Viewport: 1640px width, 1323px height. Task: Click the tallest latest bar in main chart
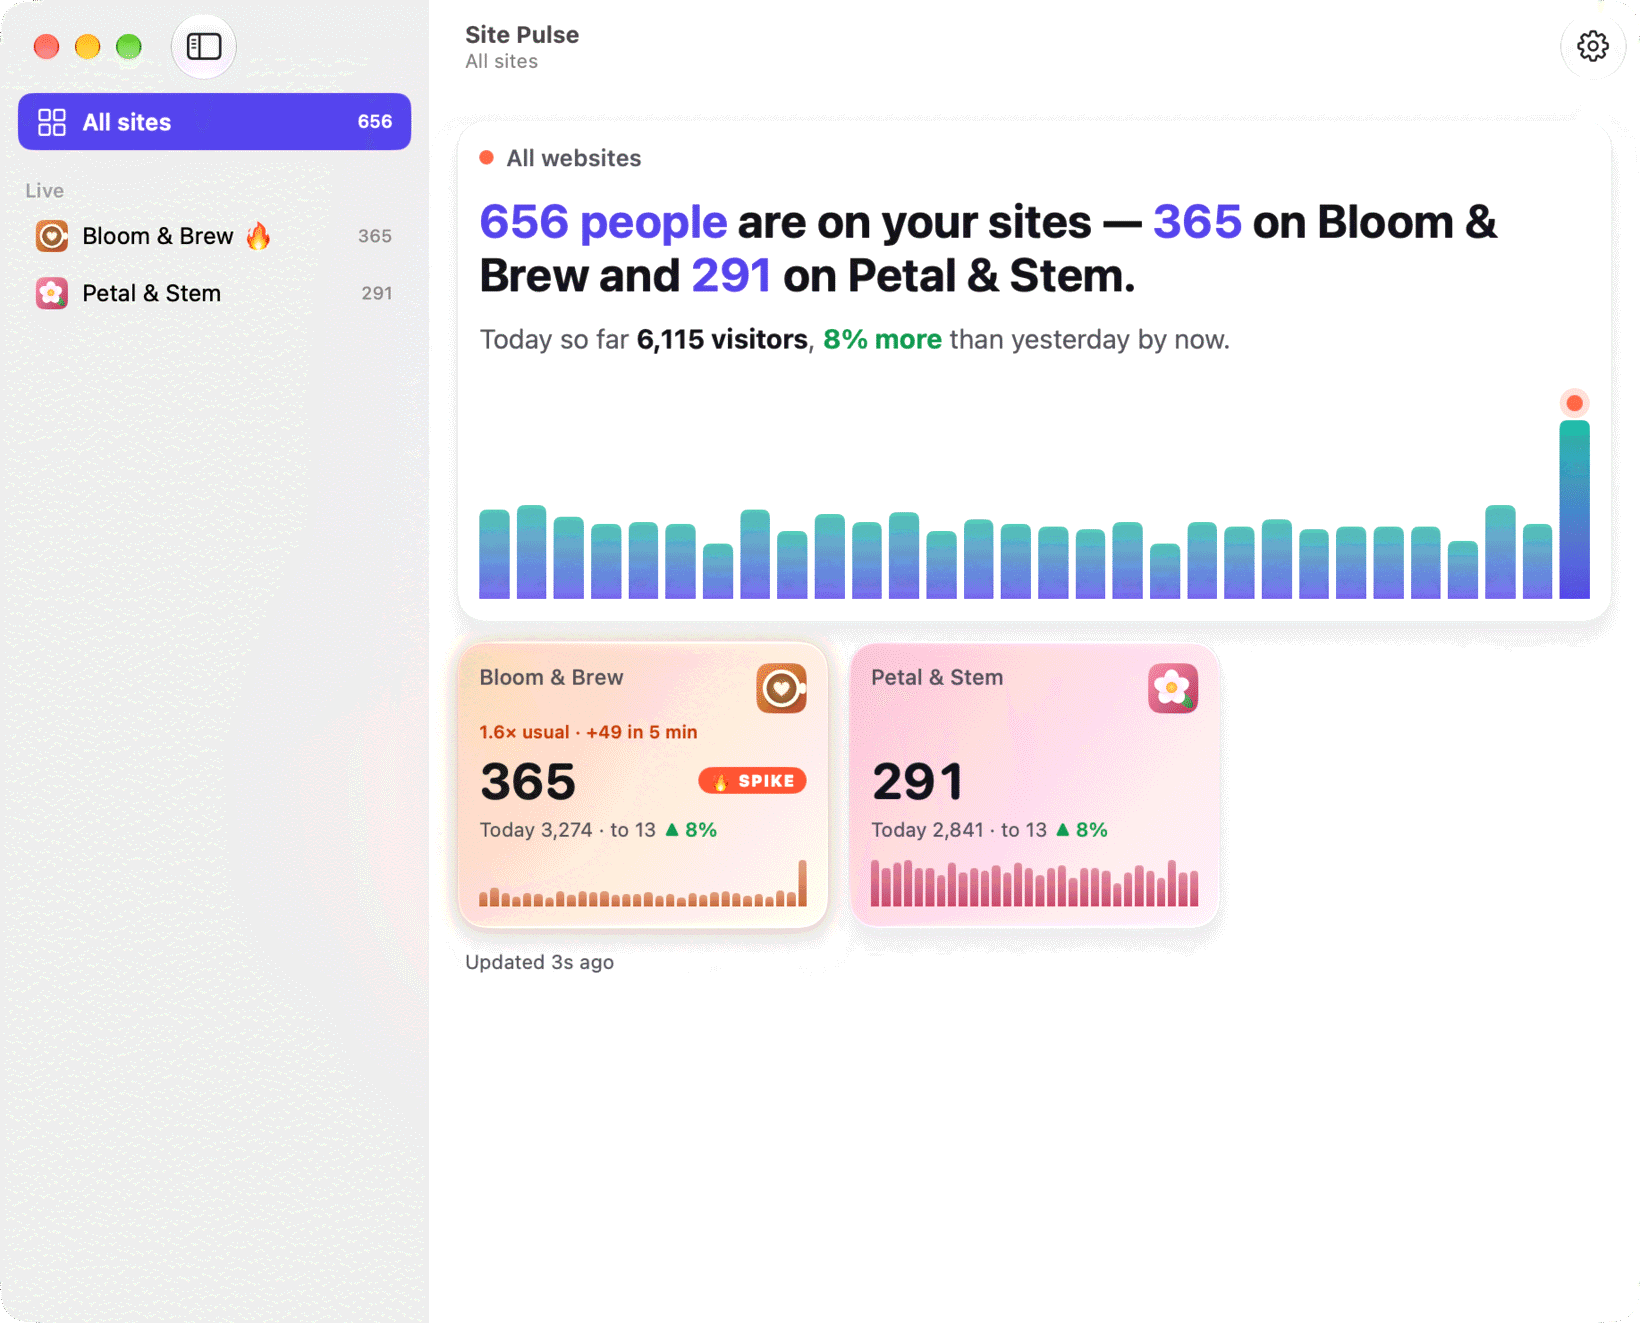tap(1574, 509)
